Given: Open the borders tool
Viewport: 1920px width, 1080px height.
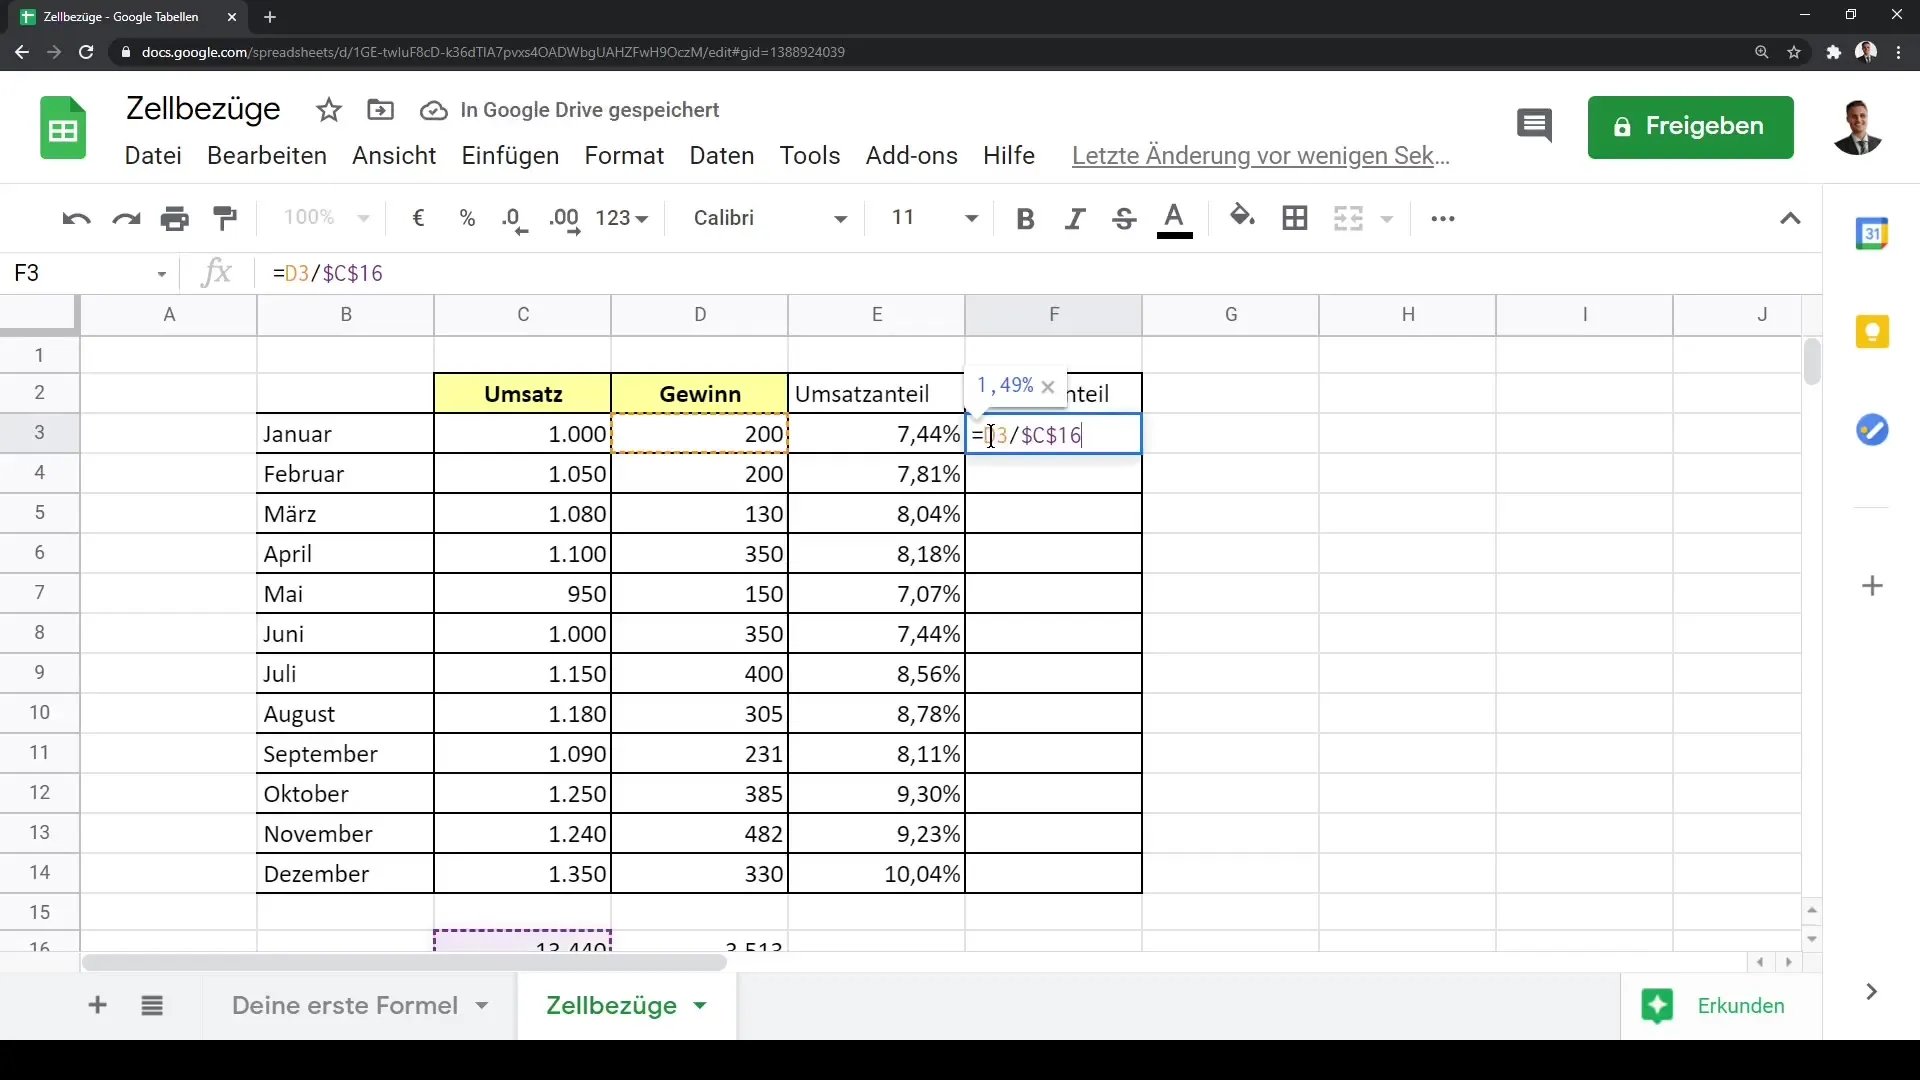Looking at the screenshot, I should [x=1295, y=218].
